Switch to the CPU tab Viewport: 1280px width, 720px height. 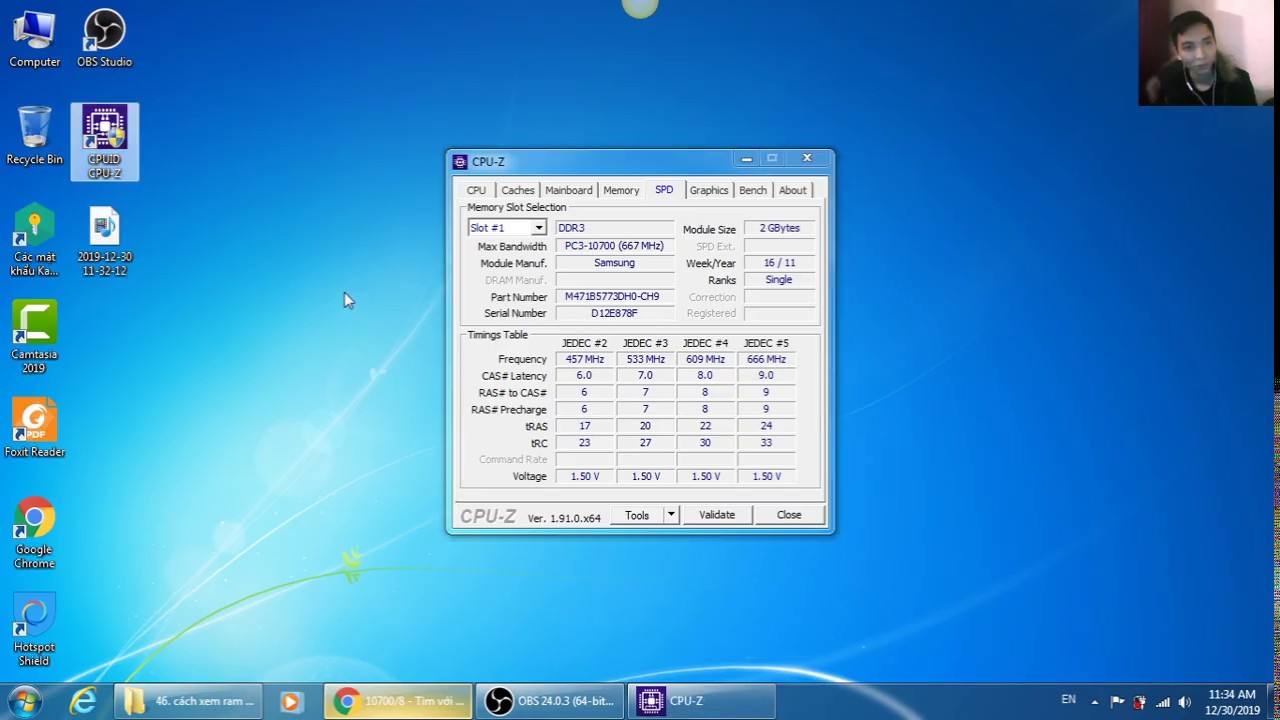[476, 190]
